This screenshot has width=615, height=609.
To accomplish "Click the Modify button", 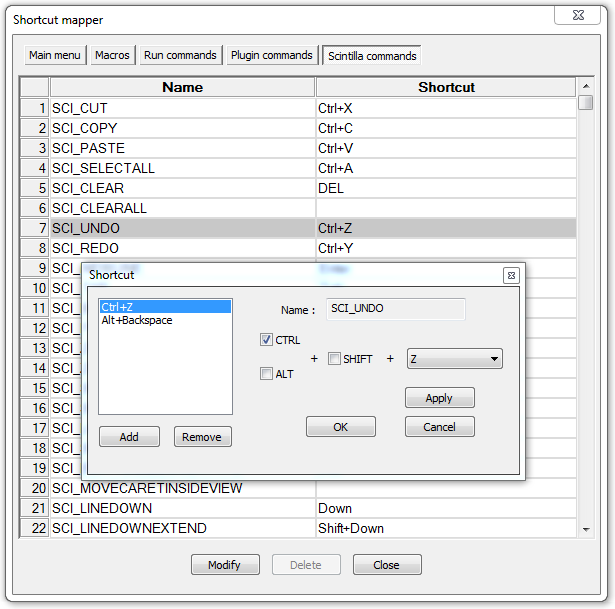I will (x=225, y=565).
